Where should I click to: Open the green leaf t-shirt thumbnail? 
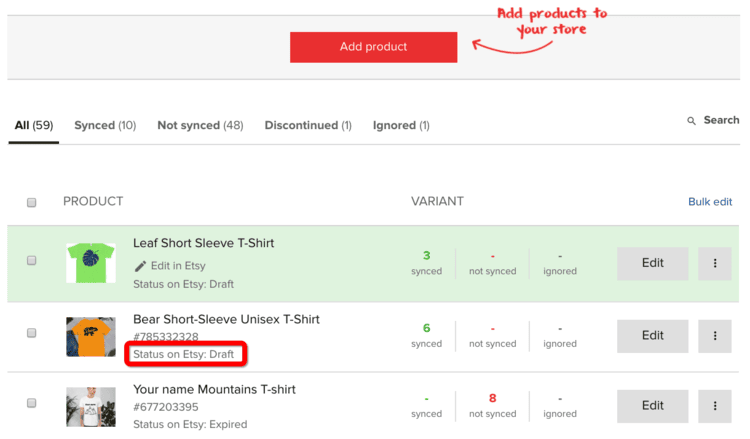[91, 263]
